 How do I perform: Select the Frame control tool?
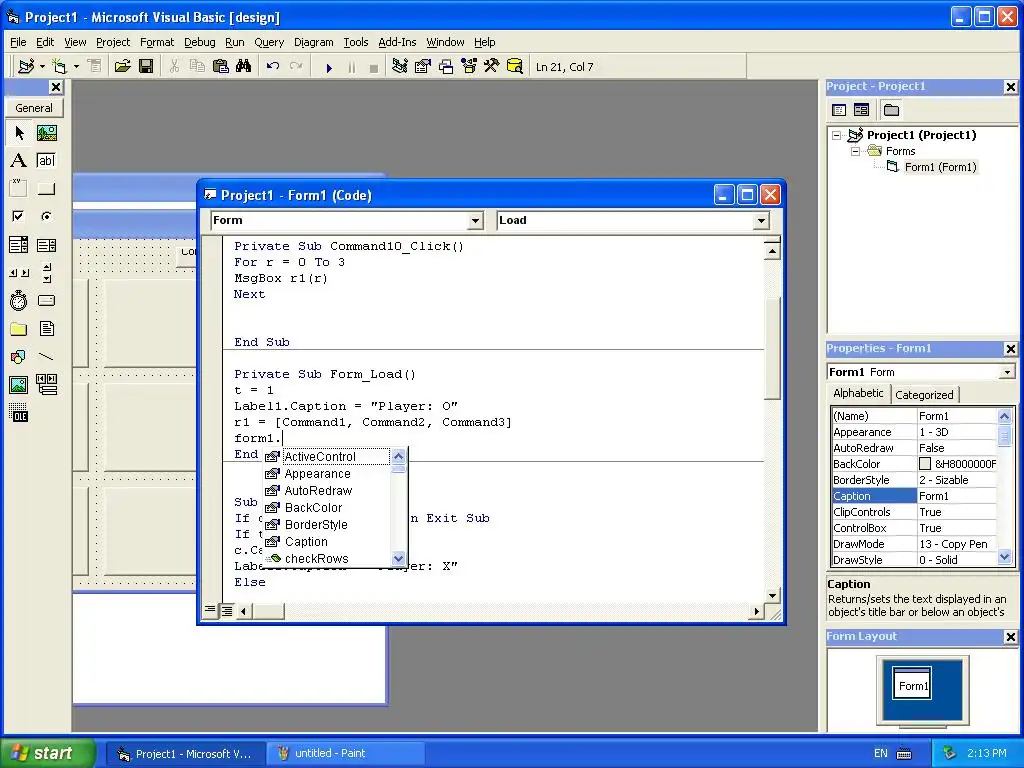click(x=18, y=189)
